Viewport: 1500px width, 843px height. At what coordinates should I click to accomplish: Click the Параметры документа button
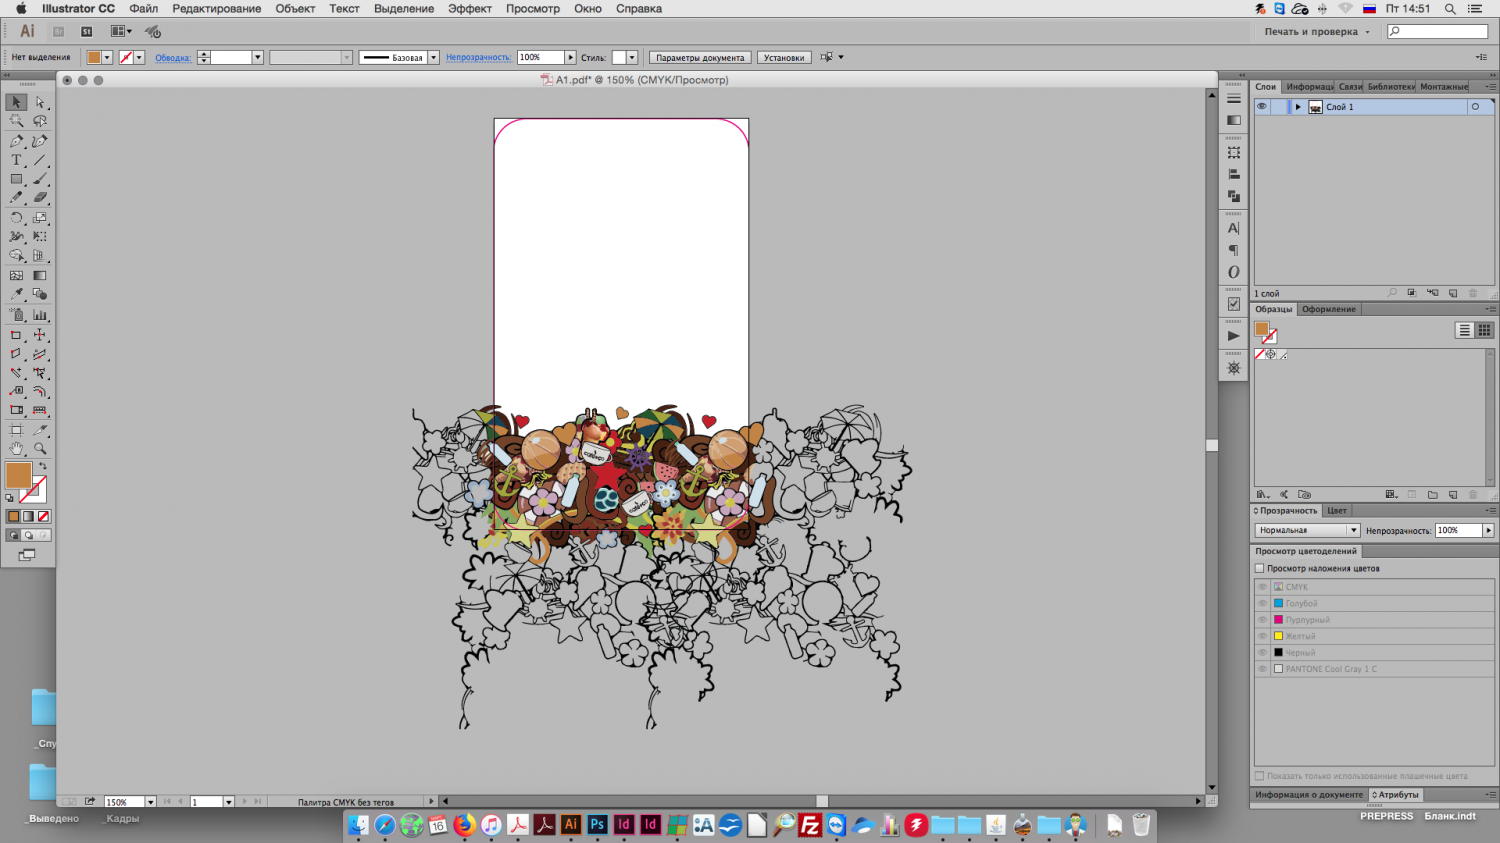click(700, 58)
